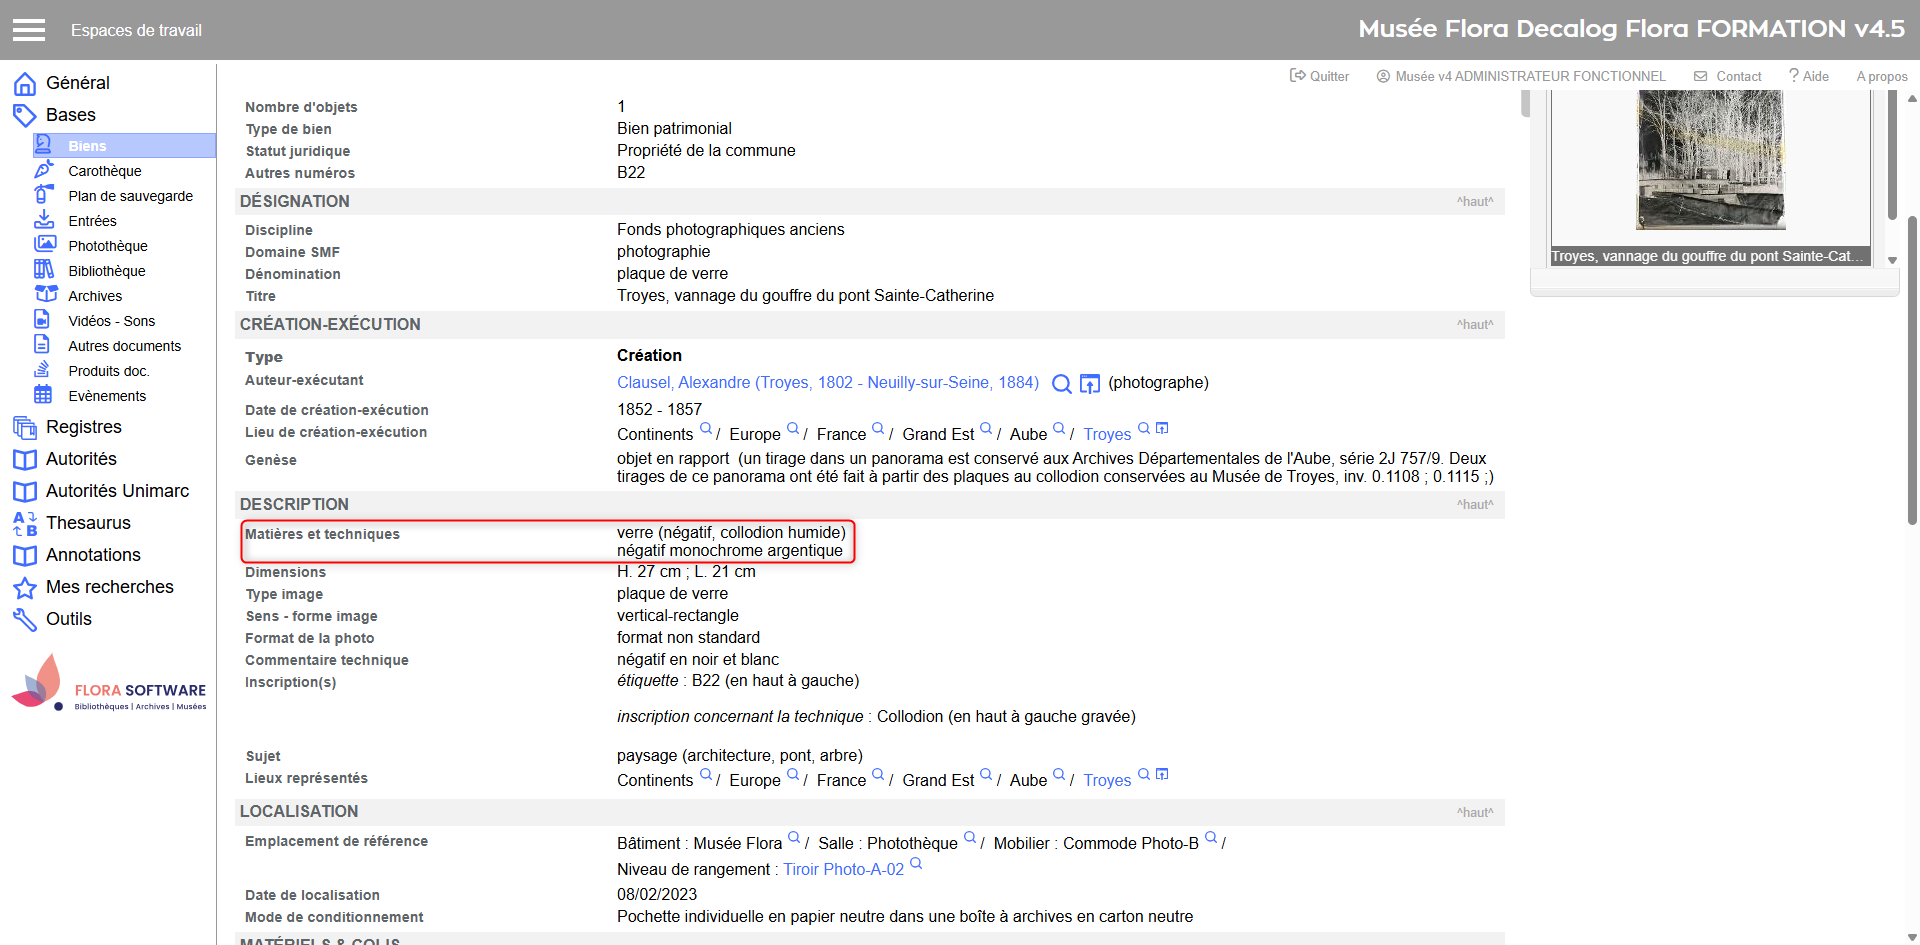
Task: Click the Flora Software logo
Action: (x=108, y=684)
